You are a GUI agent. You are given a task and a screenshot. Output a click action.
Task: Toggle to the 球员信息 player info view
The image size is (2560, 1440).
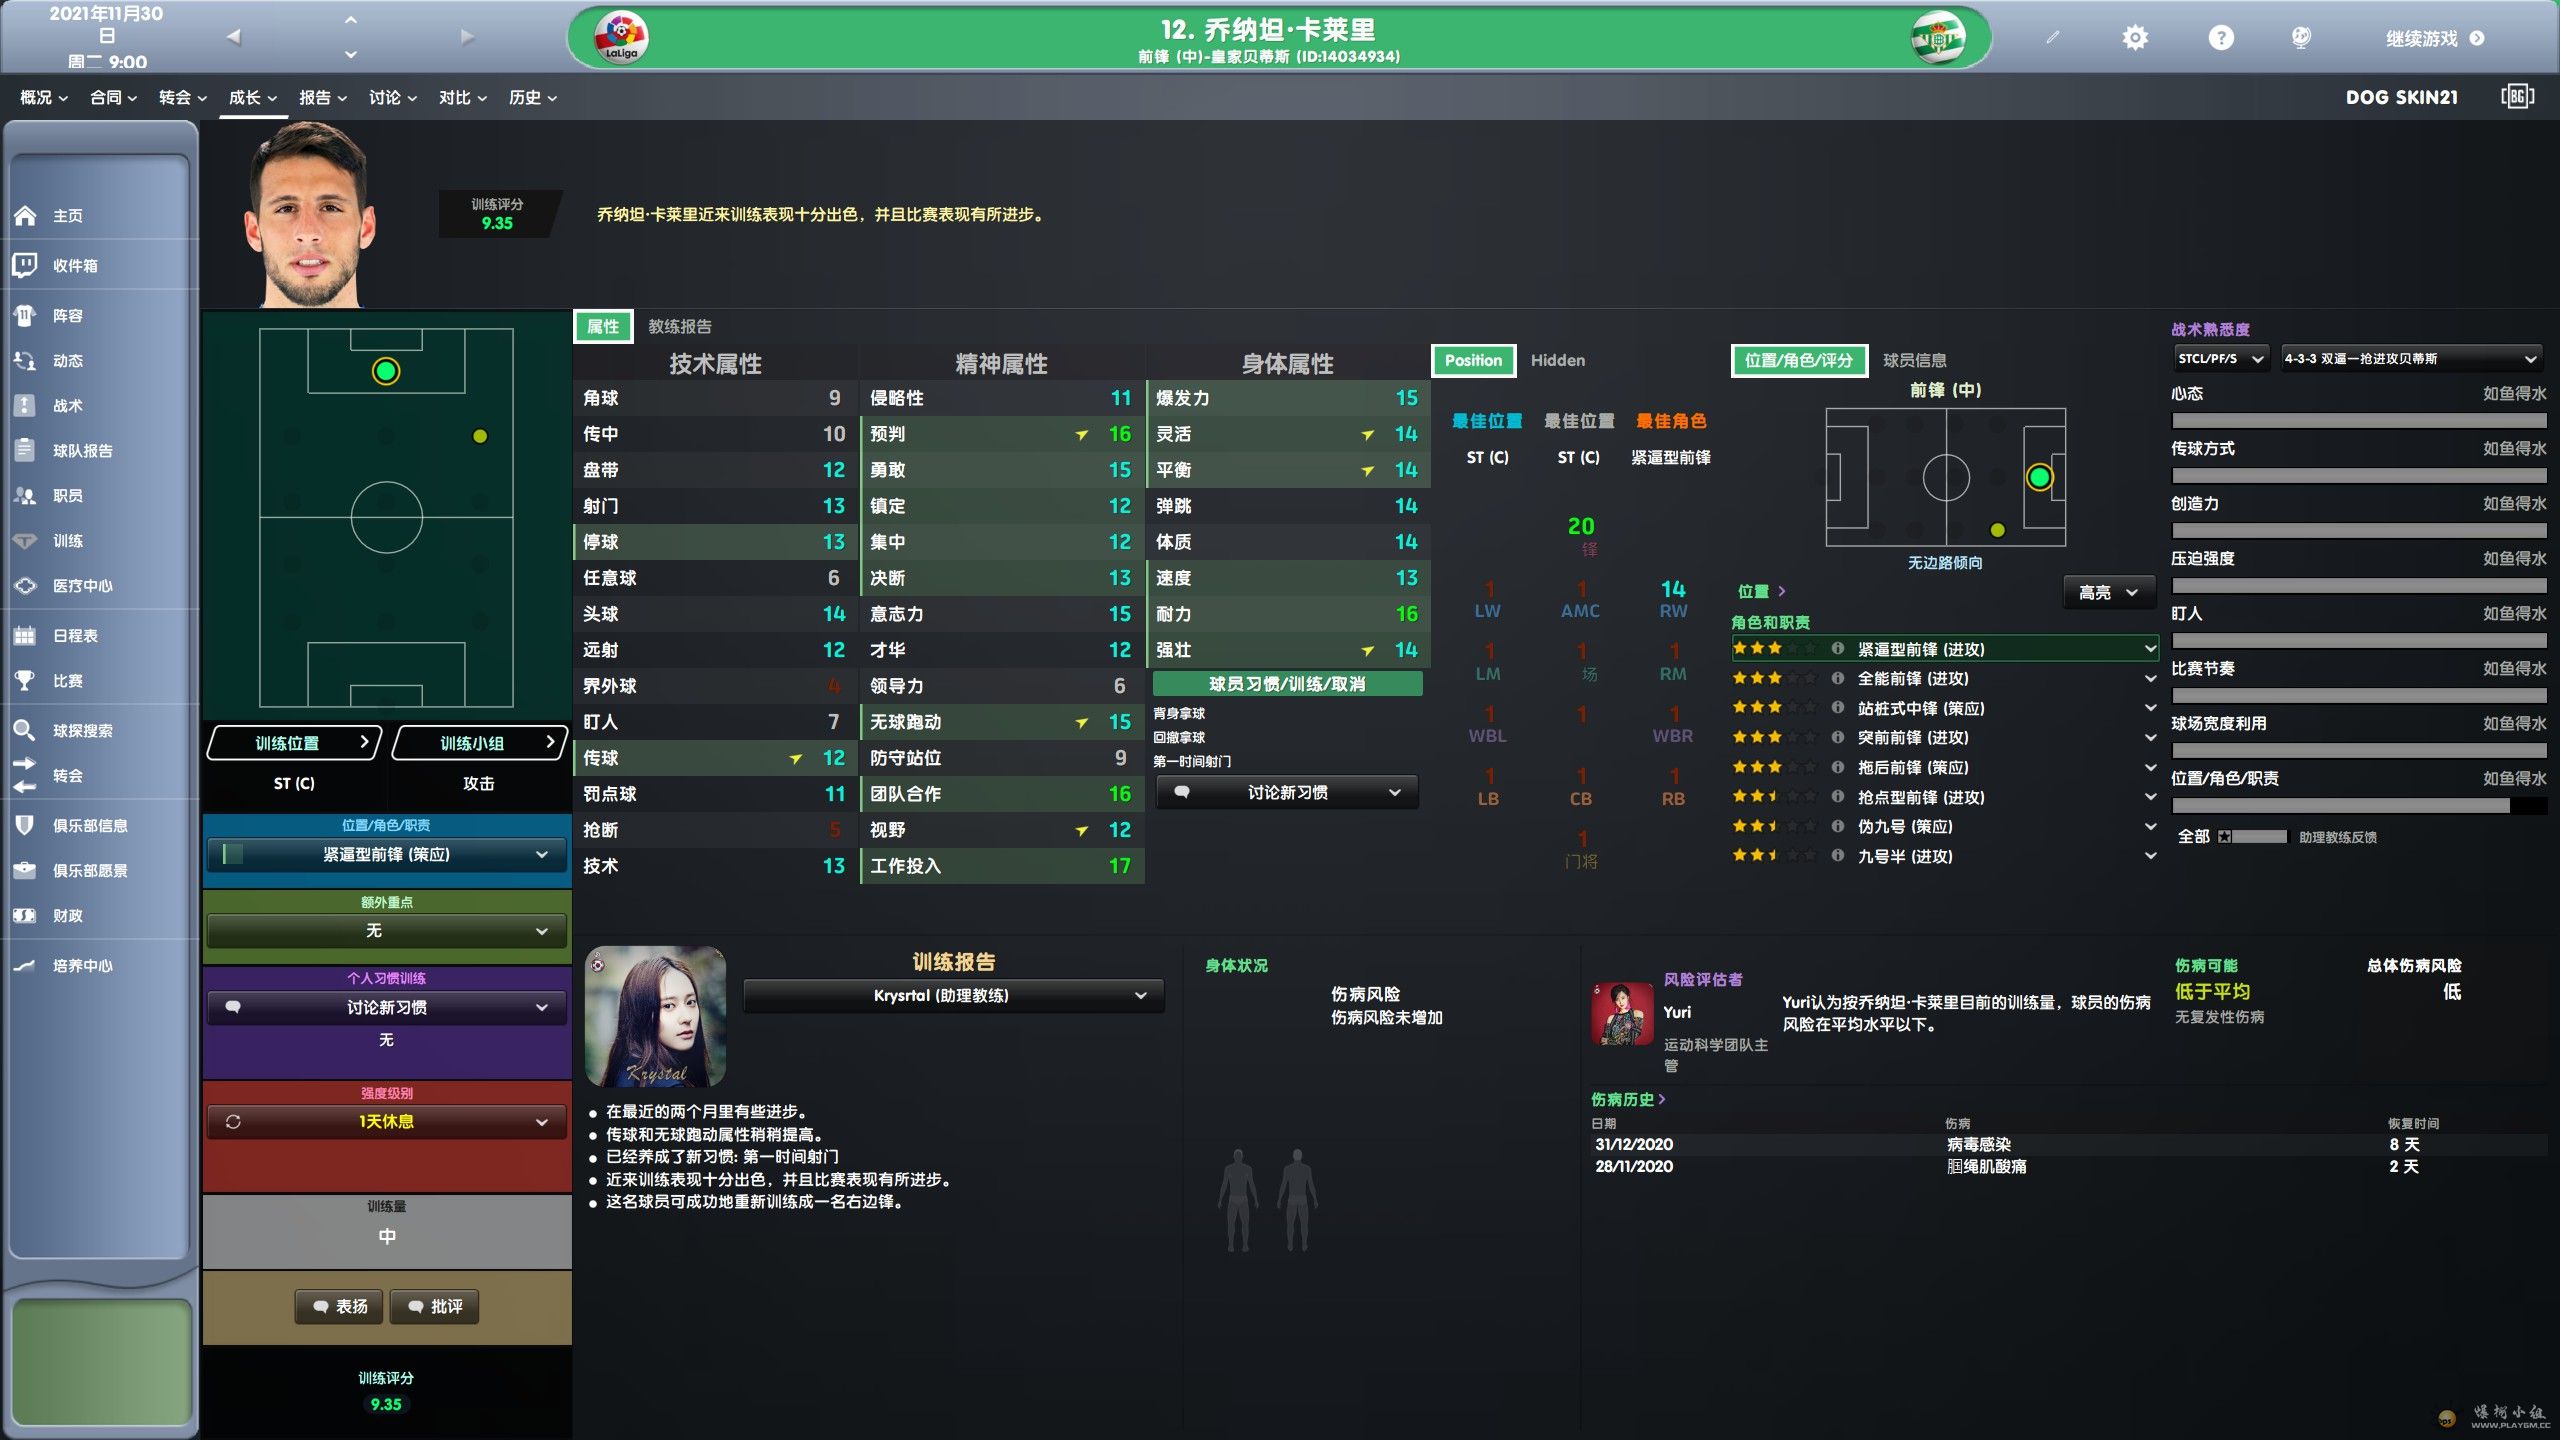pos(1914,360)
